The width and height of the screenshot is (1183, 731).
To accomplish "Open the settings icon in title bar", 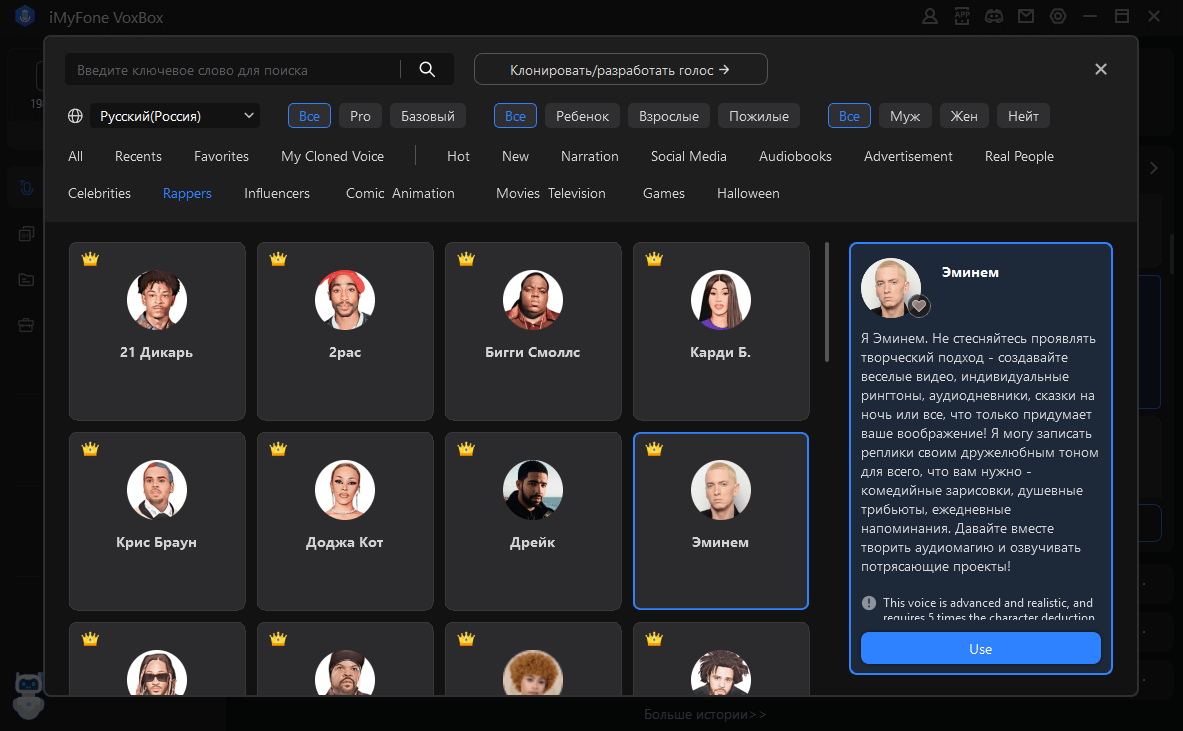I will [1058, 16].
